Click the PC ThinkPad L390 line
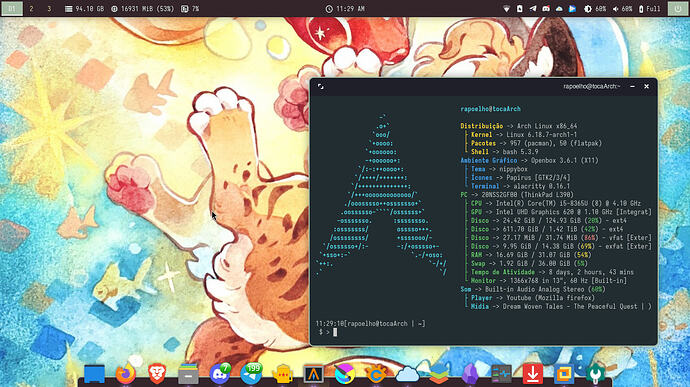The height and width of the screenshot is (387, 690). [x=517, y=195]
